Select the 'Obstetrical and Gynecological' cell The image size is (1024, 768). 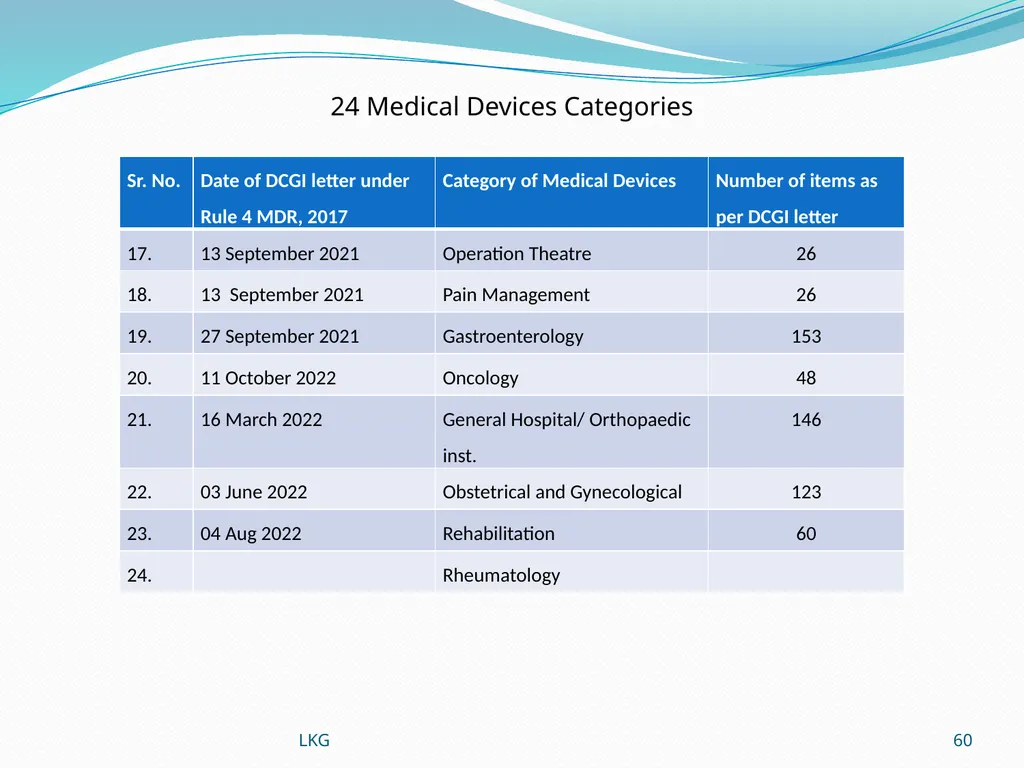(571, 489)
